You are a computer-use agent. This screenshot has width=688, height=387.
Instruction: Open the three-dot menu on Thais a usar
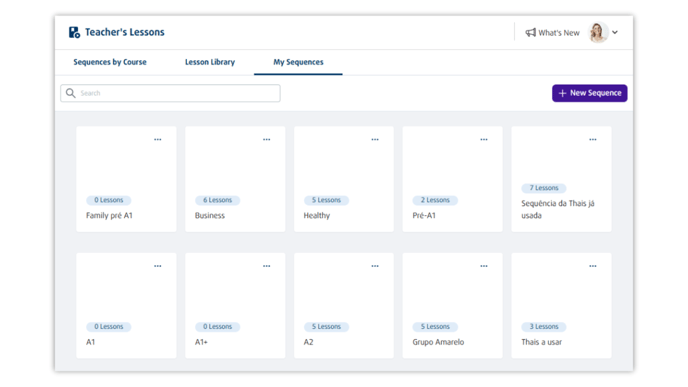[x=592, y=266]
